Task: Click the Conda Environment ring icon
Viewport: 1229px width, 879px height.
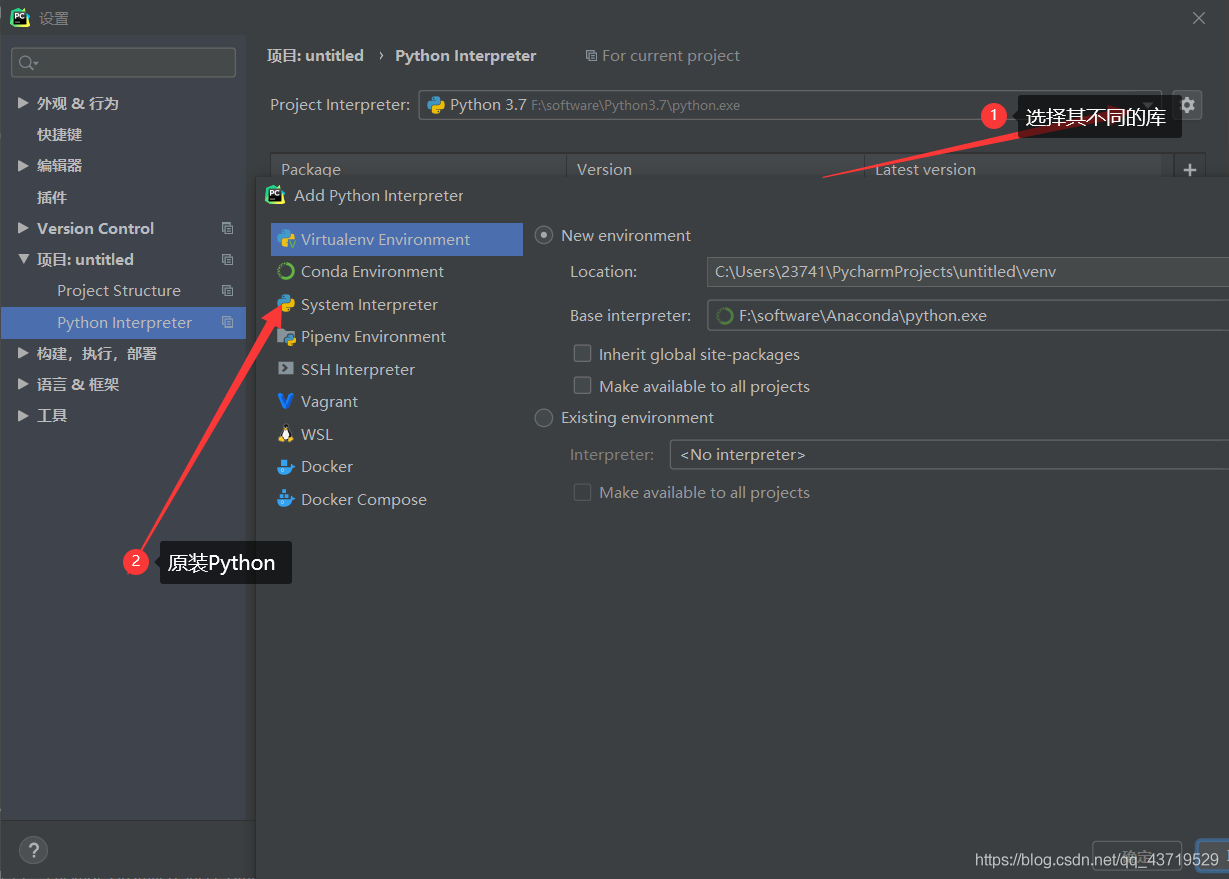Action: point(286,271)
